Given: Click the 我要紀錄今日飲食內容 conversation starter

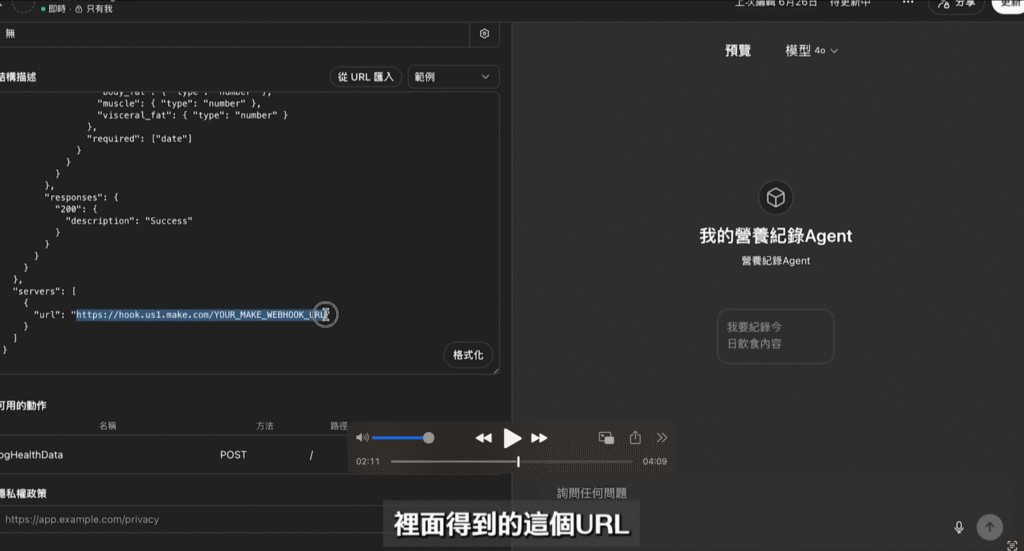Looking at the screenshot, I should click(775, 336).
